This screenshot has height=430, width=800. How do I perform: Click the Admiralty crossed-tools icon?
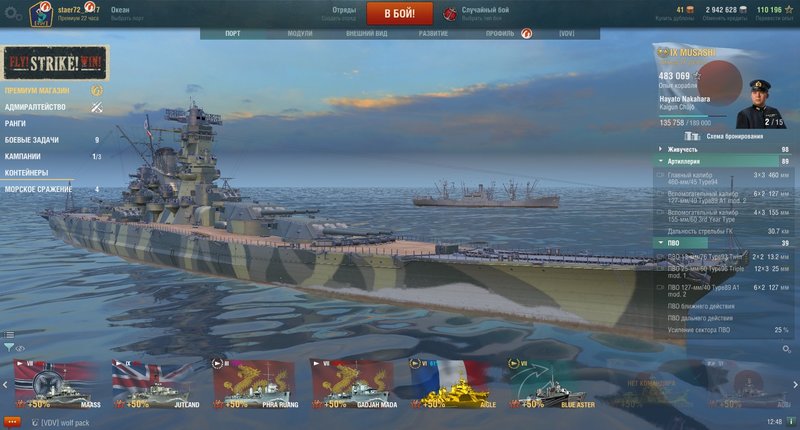point(96,107)
